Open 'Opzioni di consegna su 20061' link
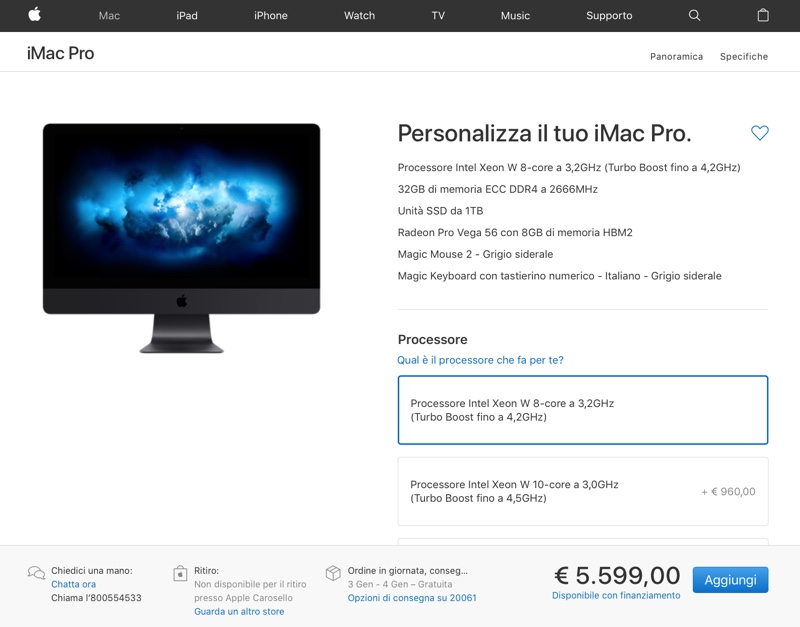 click(x=412, y=598)
